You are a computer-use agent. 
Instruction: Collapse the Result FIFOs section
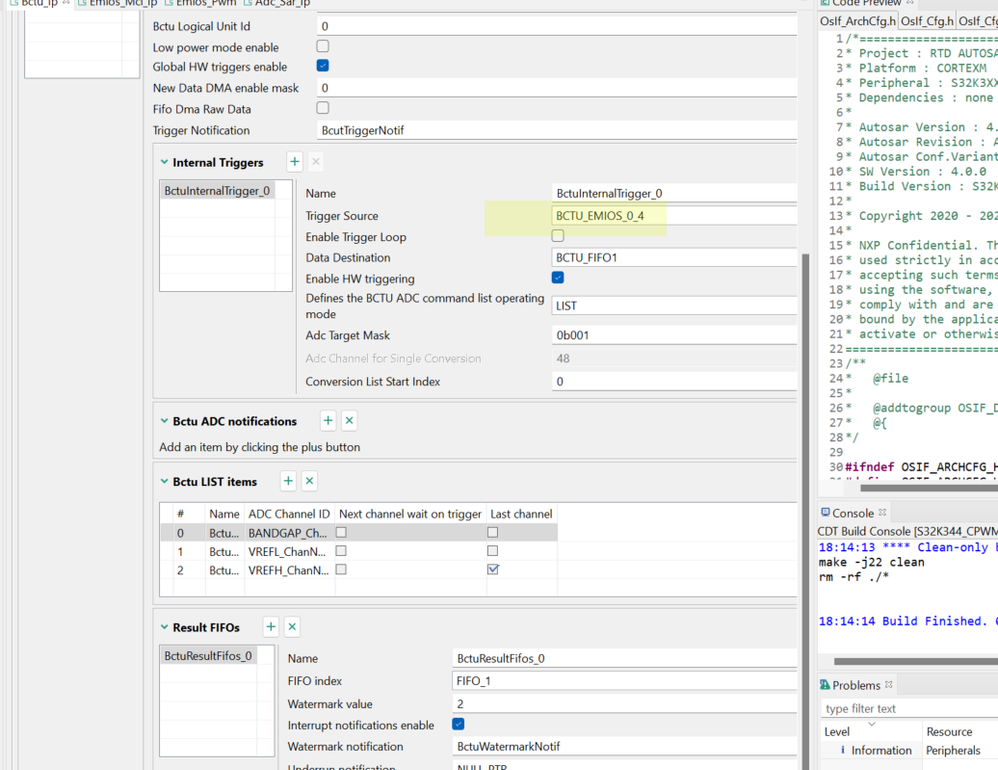click(x=164, y=627)
